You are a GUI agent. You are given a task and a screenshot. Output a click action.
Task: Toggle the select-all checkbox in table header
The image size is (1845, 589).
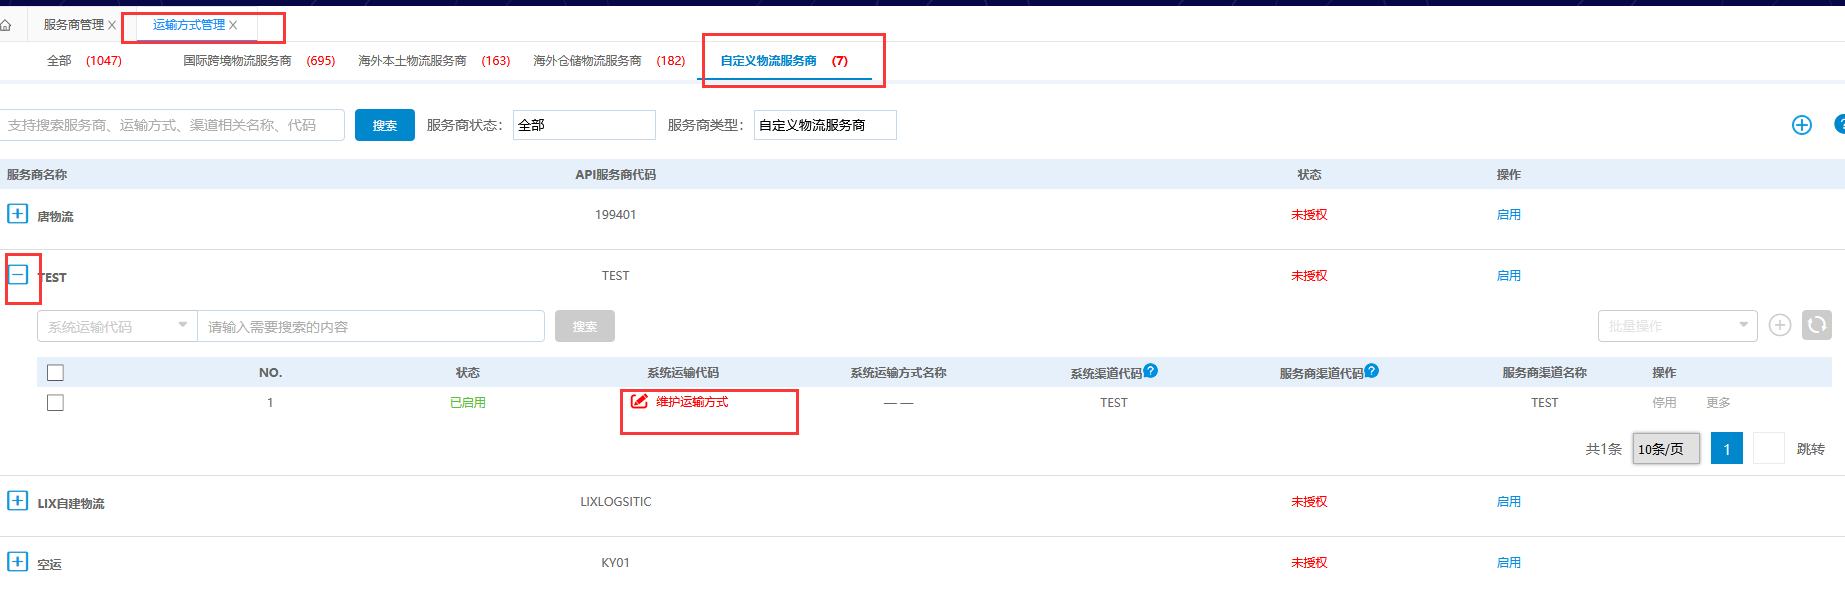(55, 373)
